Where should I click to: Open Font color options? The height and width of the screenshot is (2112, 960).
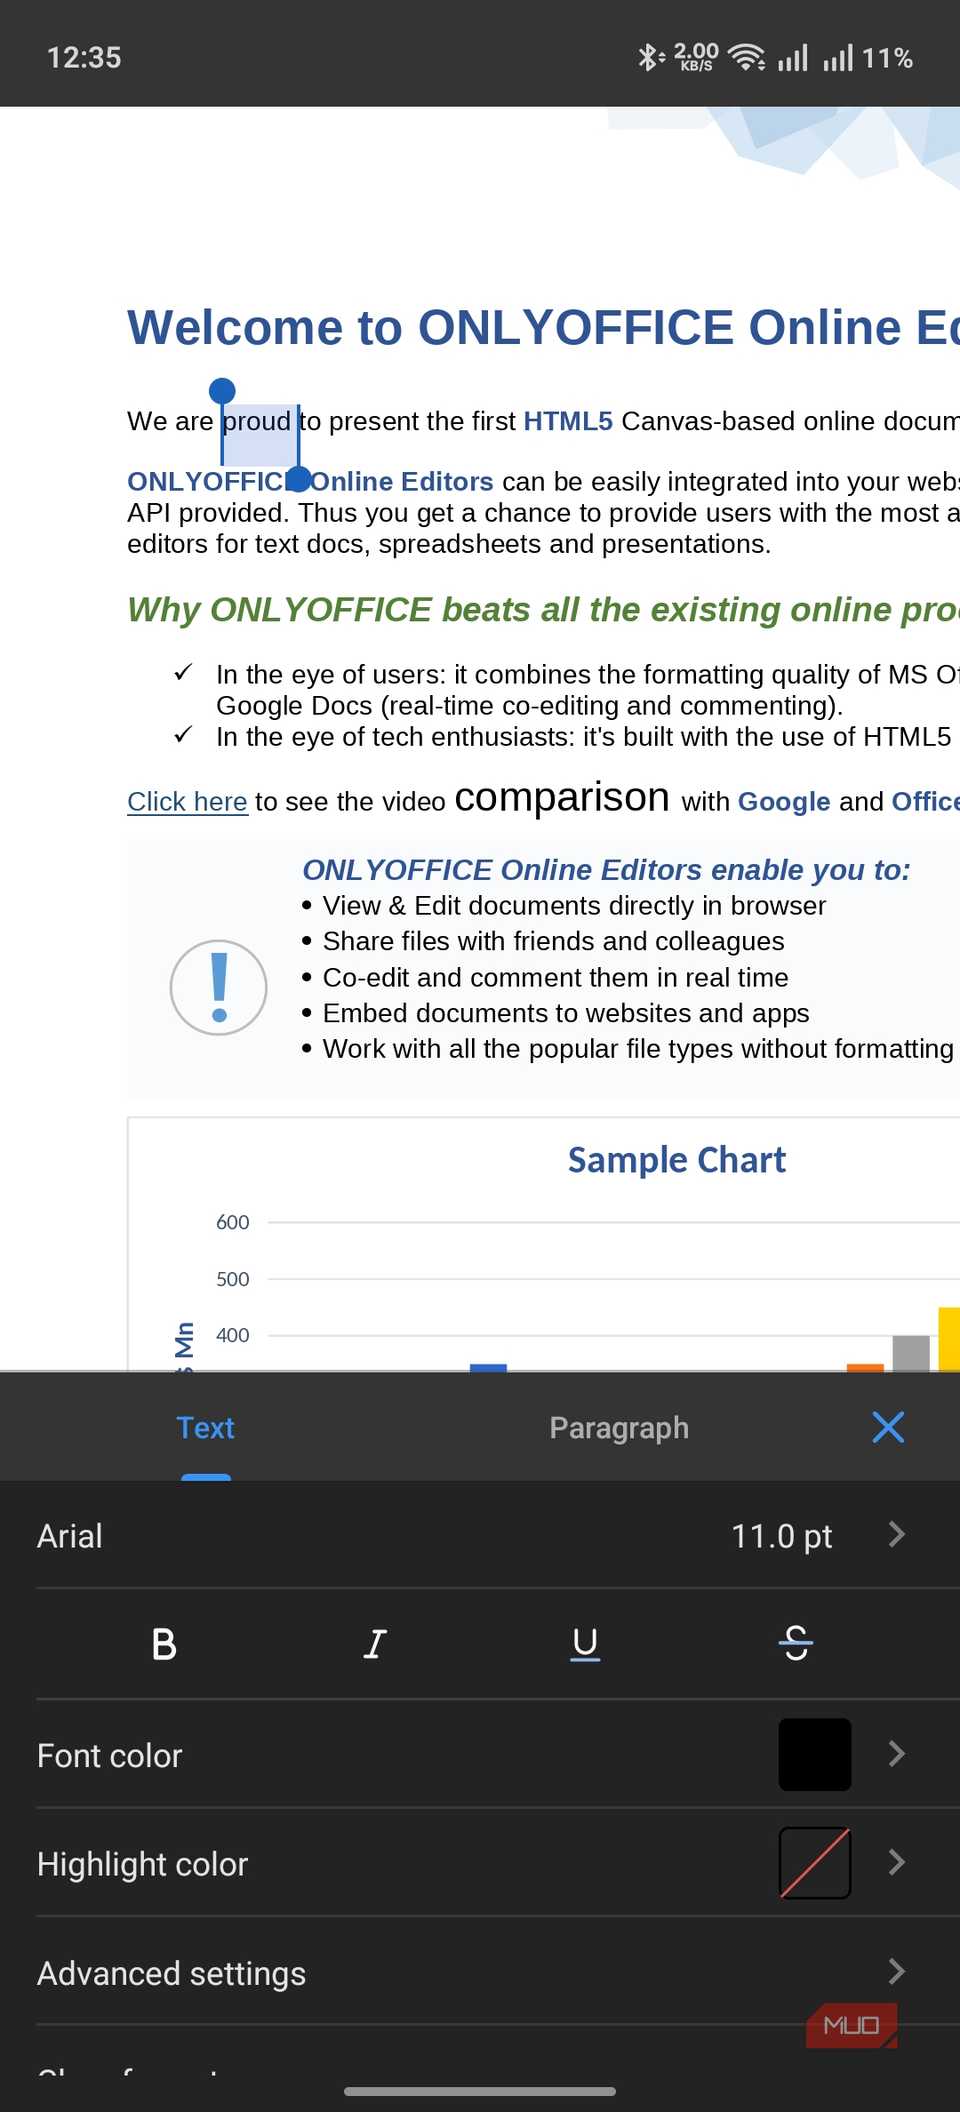pyautogui.click(x=480, y=1754)
